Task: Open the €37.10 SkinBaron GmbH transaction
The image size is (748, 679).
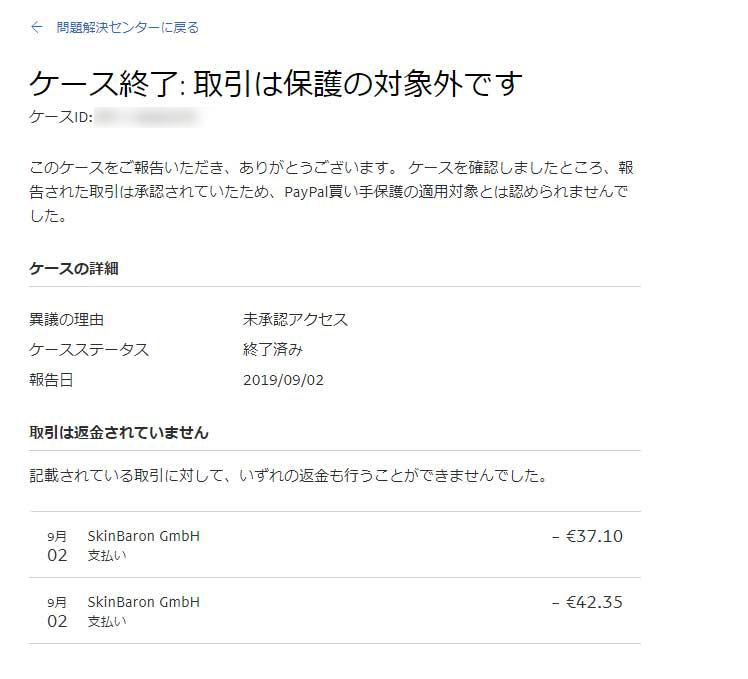Action: (x=334, y=545)
